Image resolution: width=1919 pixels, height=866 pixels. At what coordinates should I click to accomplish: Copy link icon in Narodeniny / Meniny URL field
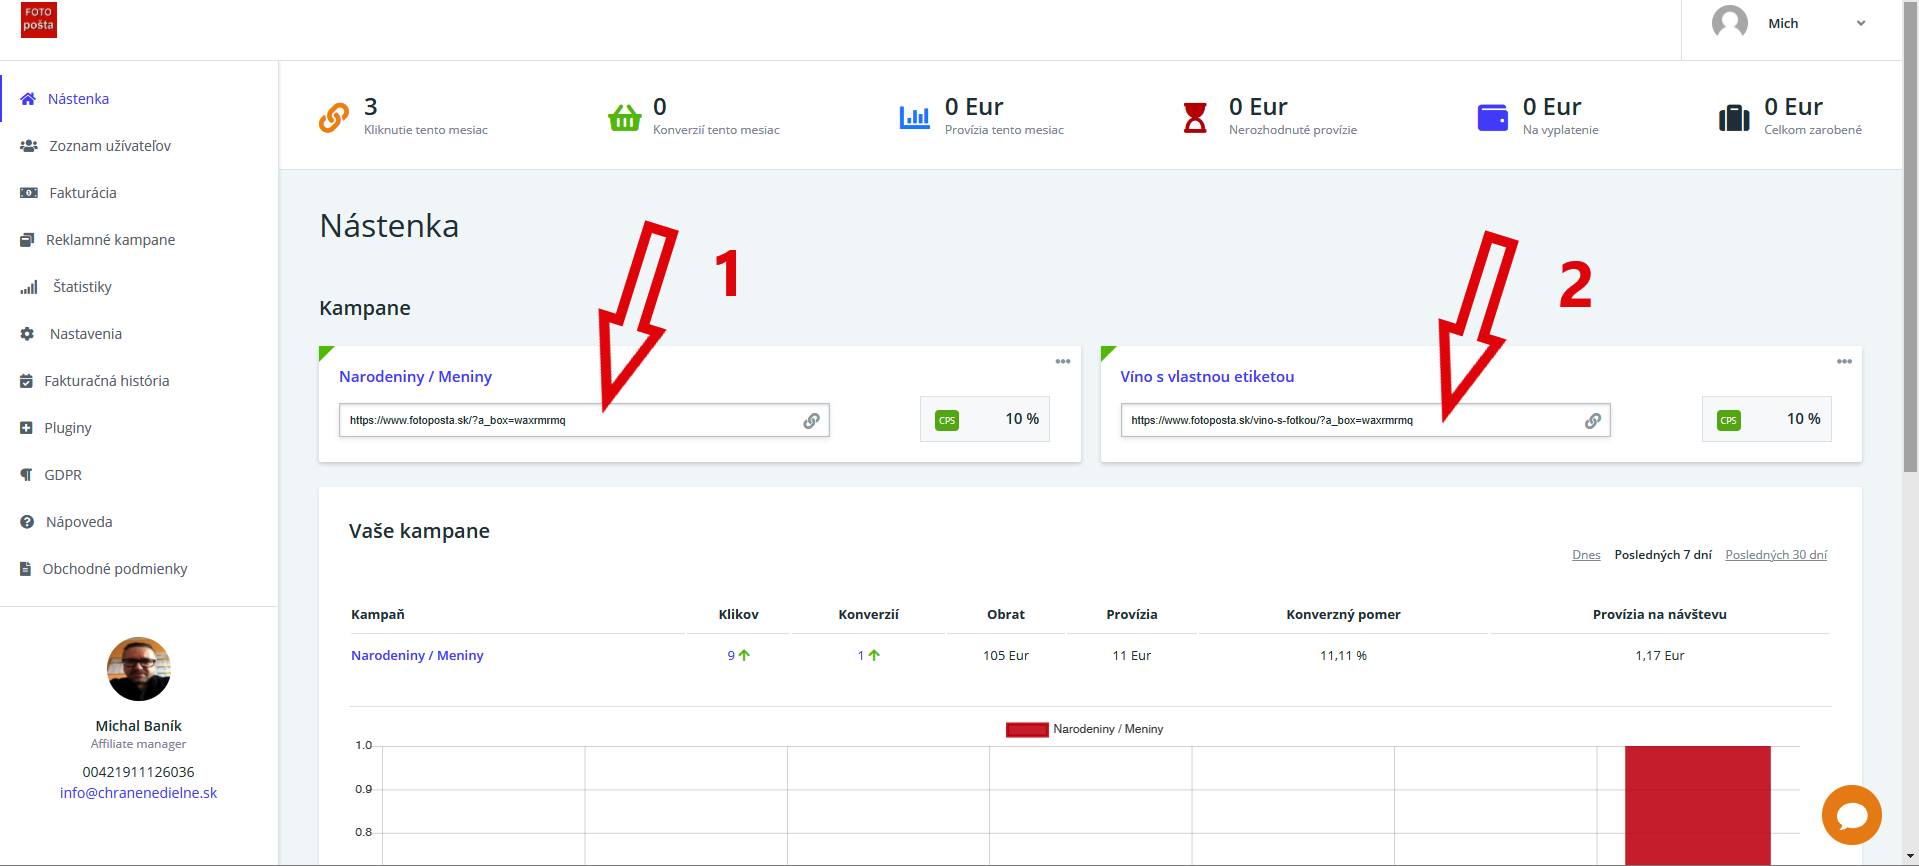click(x=811, y=421)
